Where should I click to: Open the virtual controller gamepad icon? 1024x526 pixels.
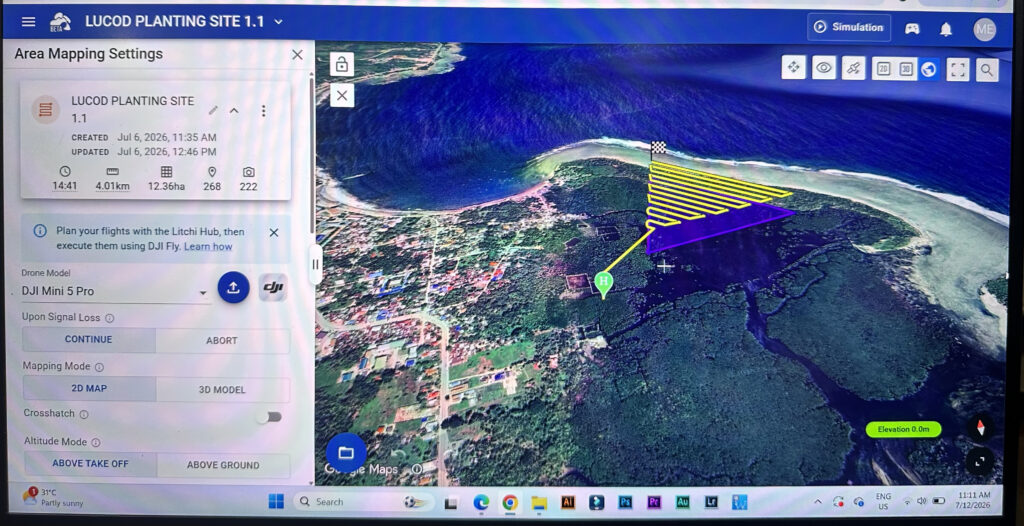click(x=912, y=29)
